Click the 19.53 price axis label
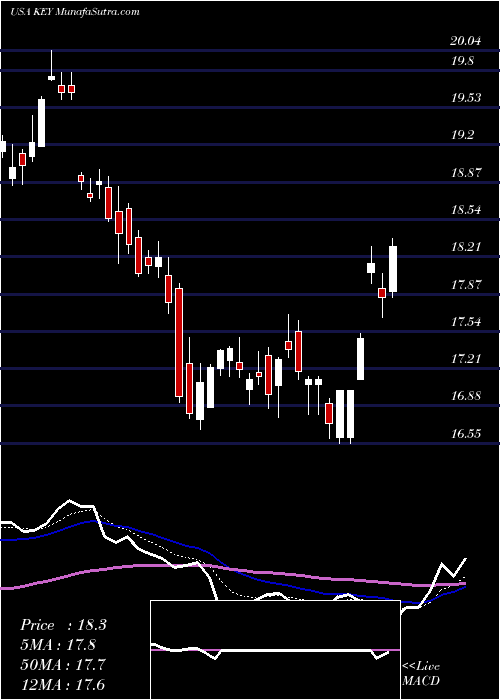 coord(466,98)
